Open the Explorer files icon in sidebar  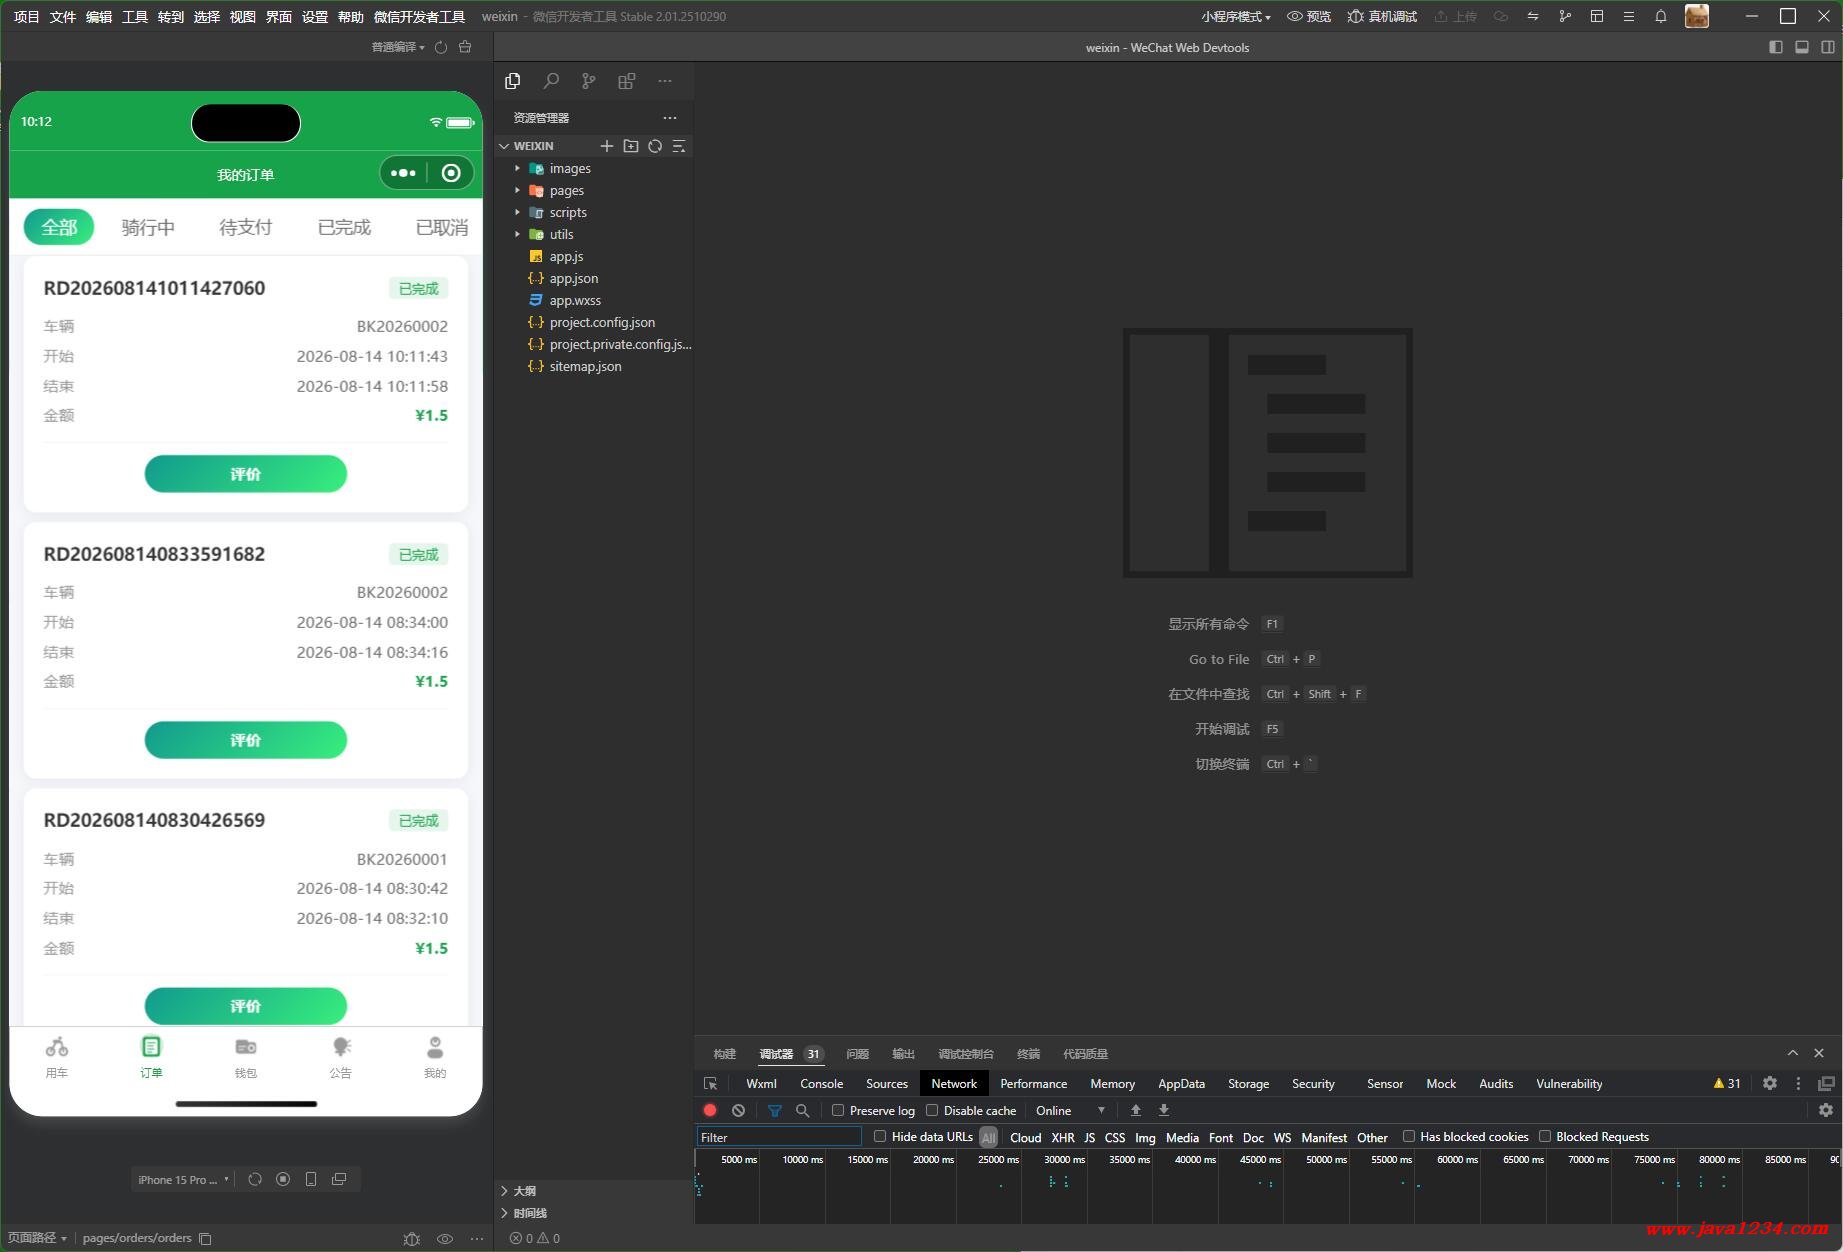pyautogui.click(x=513, y=81)
